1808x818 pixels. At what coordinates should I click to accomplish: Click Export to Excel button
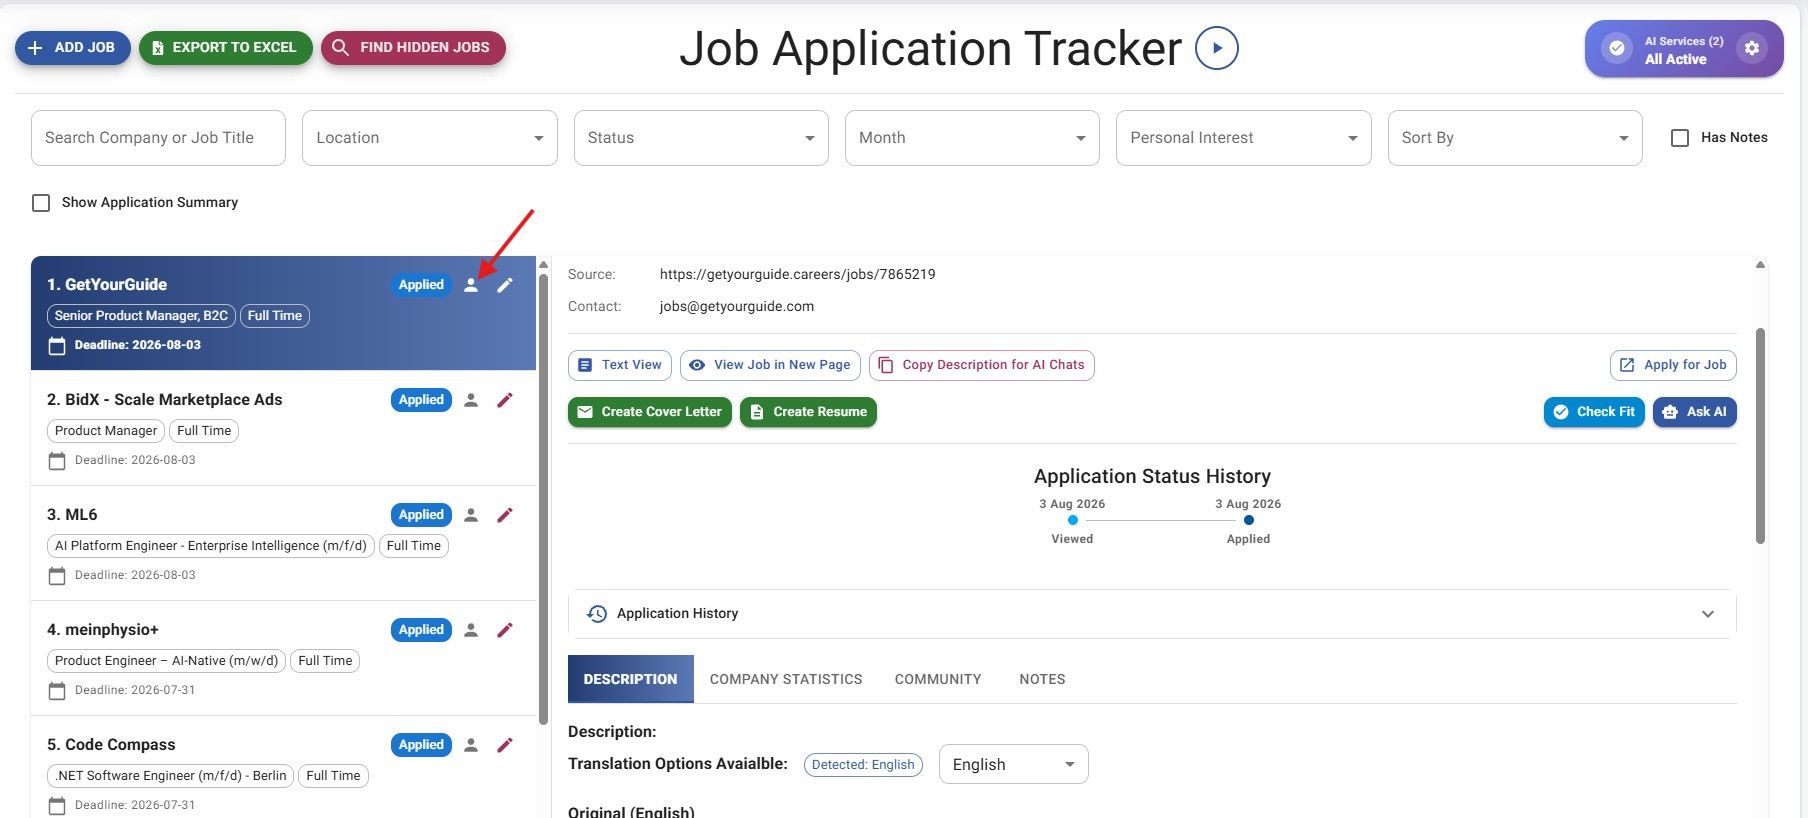226,48
